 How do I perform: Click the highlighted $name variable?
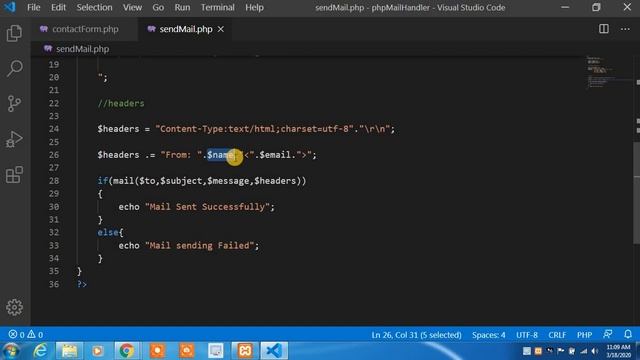click(x=220, y=155)
